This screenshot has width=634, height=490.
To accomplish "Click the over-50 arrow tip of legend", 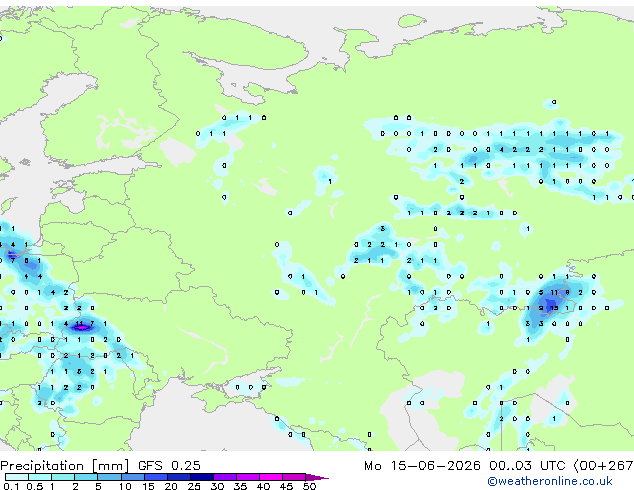I will pyautogui.click(x=317, y=477).
